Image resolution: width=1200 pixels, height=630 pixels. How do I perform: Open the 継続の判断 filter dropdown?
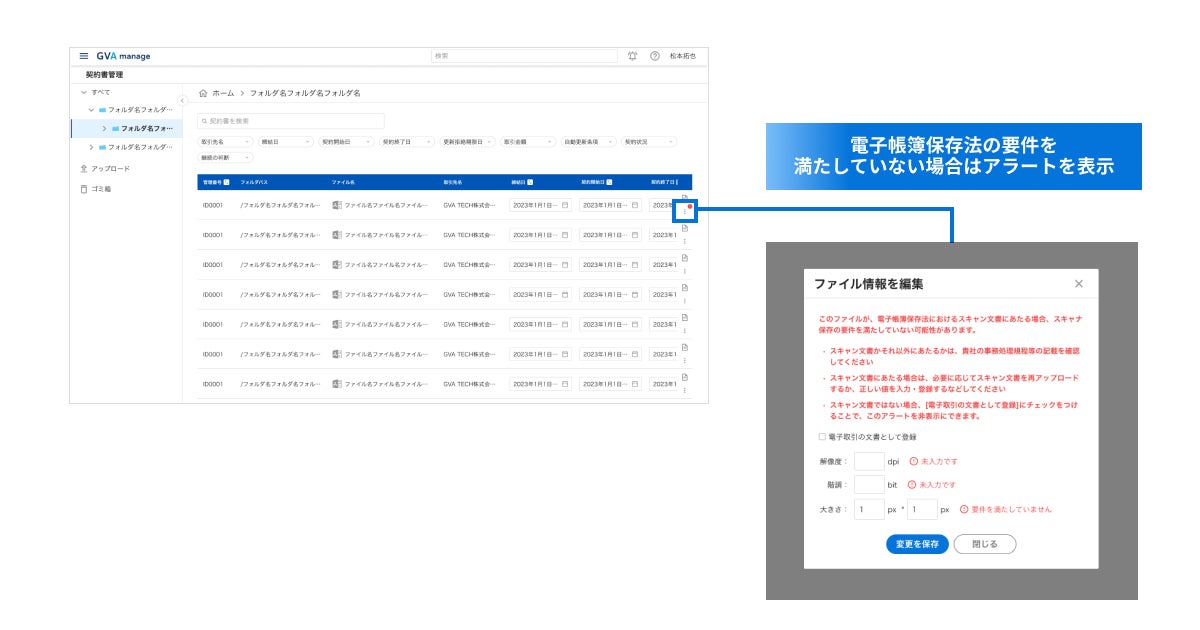225,157
